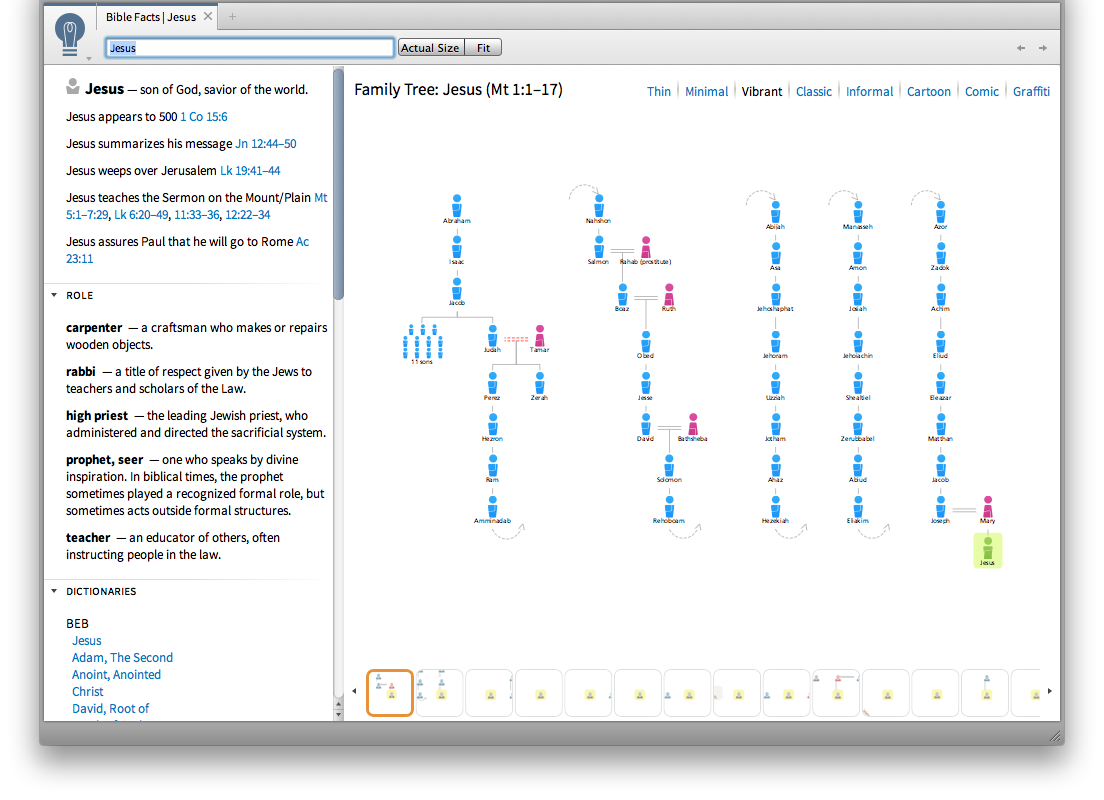The height and width of the screenshot is (800, 1104).
Task: Collapse the ROLE section
Action: (54, 296)
